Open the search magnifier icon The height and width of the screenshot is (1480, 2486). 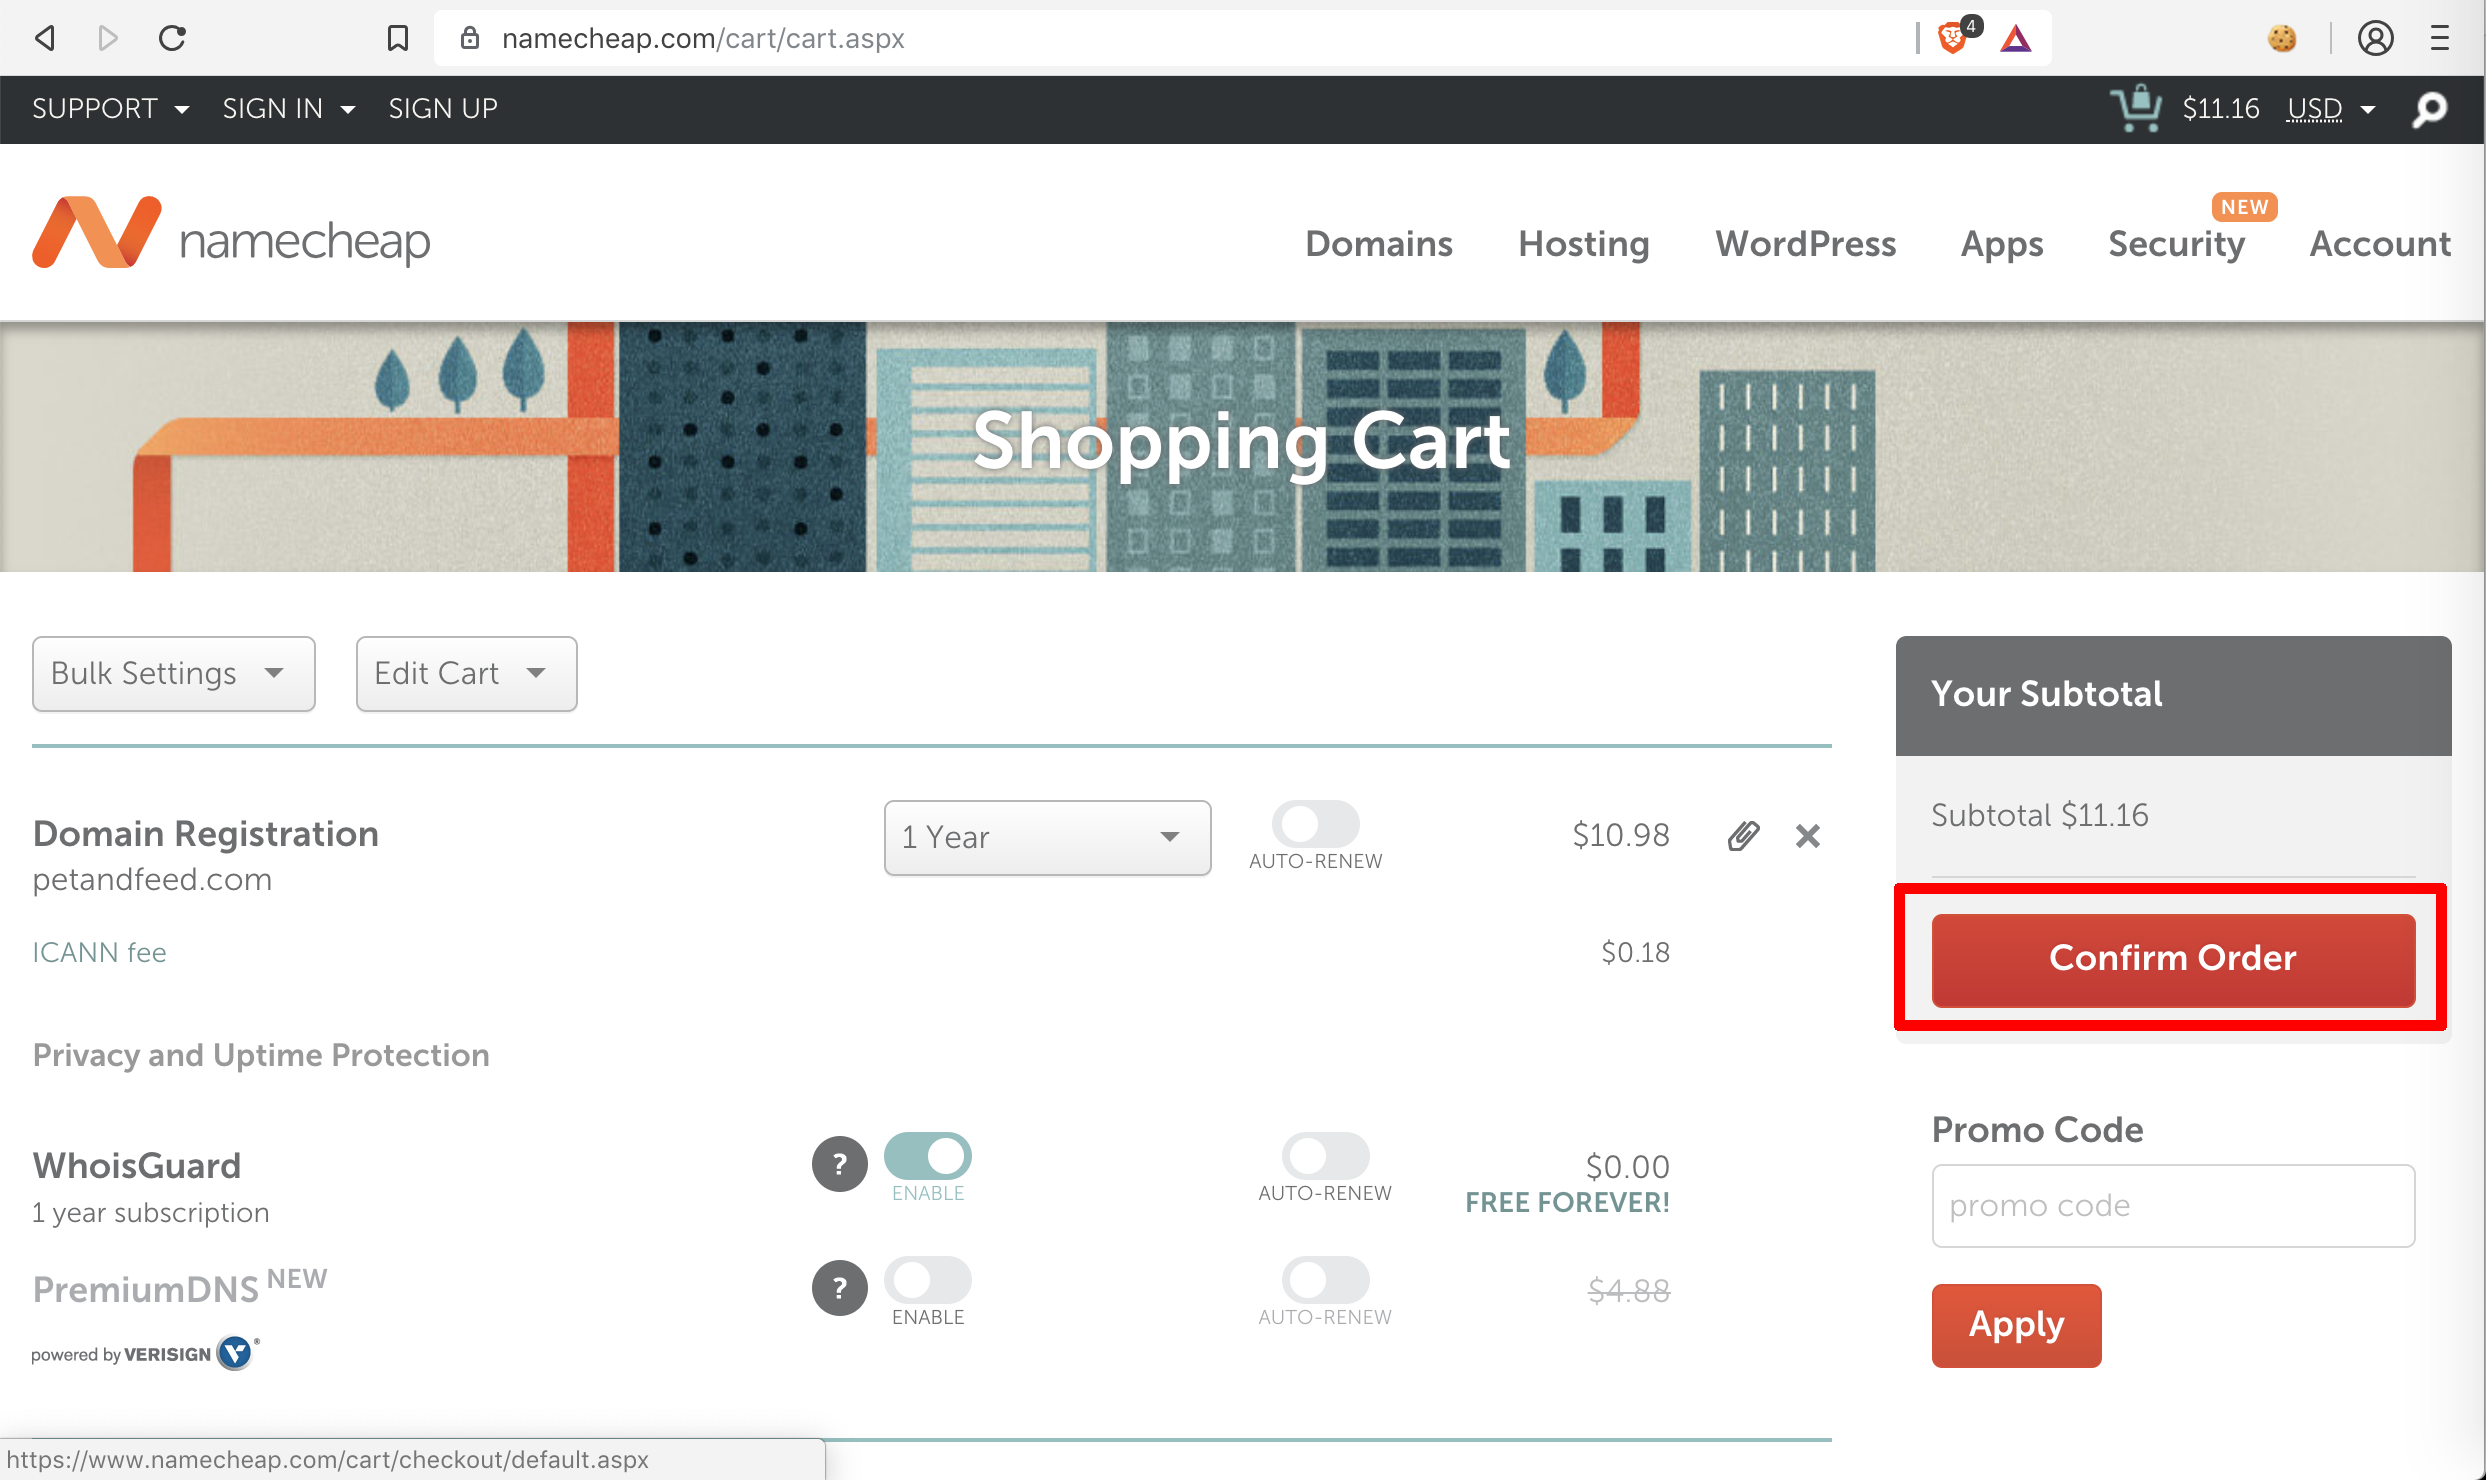click(2429, 109)
